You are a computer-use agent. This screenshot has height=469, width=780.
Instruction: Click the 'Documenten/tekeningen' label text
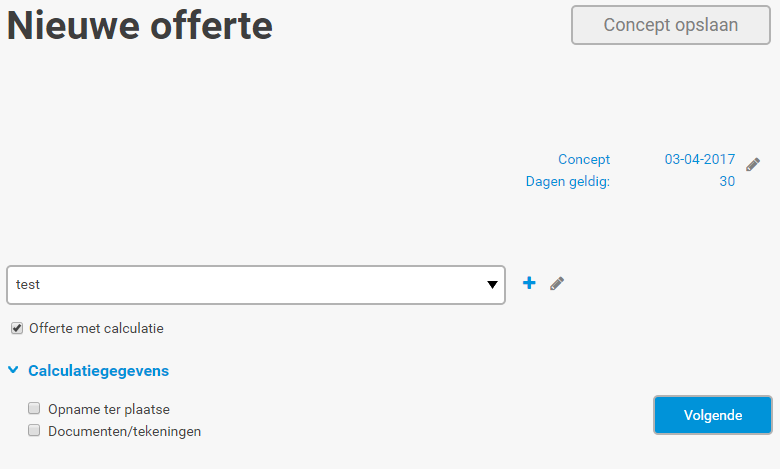124,431
